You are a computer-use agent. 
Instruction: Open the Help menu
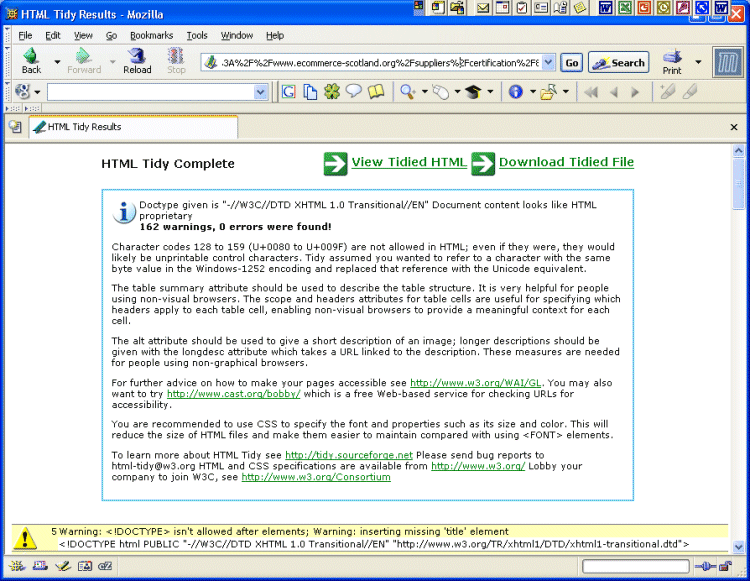[x=275, y=35]
